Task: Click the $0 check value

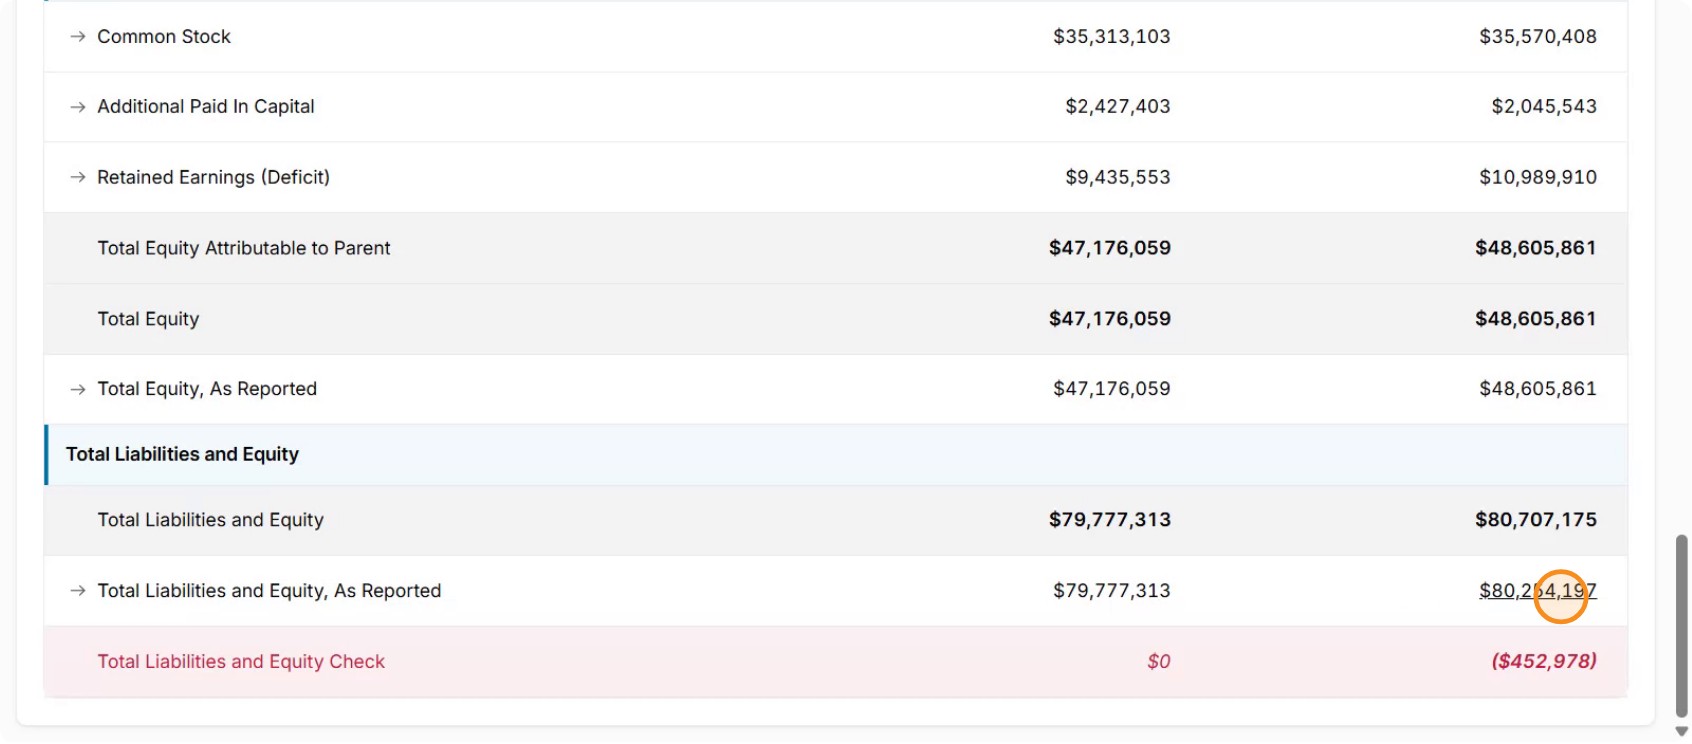Action: point(1159,661)
